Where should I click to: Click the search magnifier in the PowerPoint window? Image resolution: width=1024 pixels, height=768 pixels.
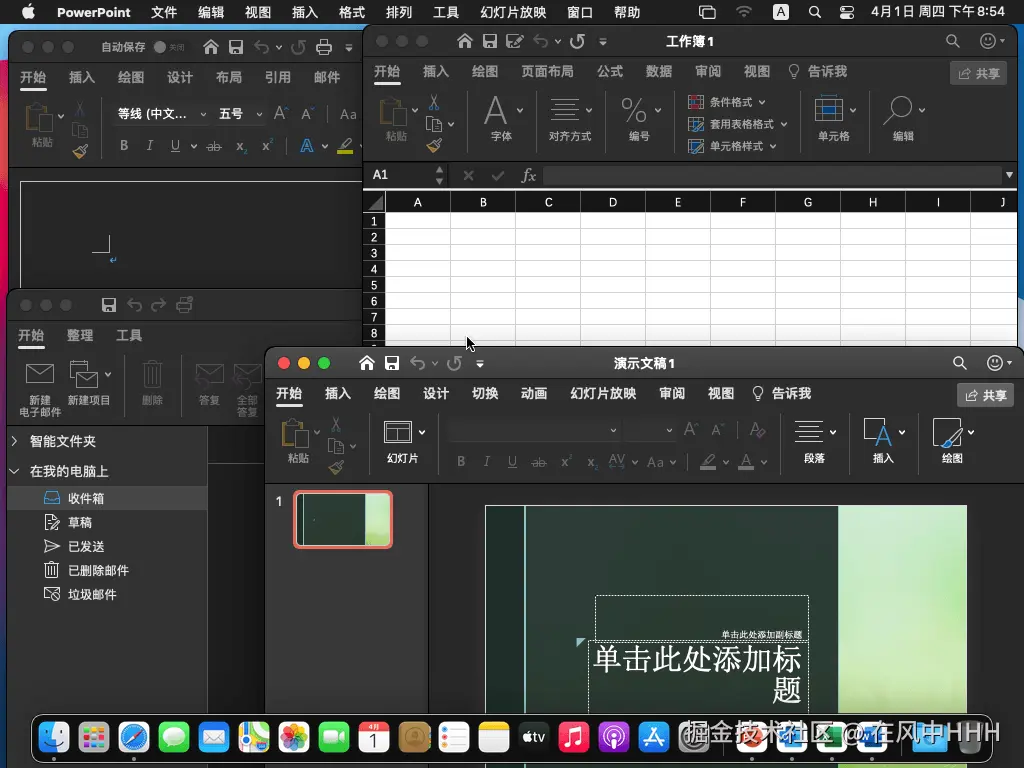point(959,363)
